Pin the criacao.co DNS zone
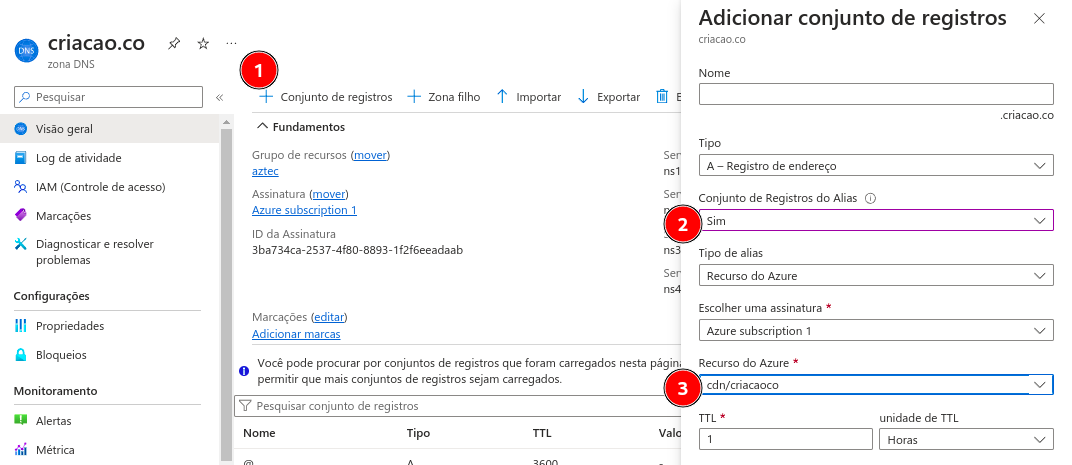Screen dimensions: 1072x465 tap(174, 44)
